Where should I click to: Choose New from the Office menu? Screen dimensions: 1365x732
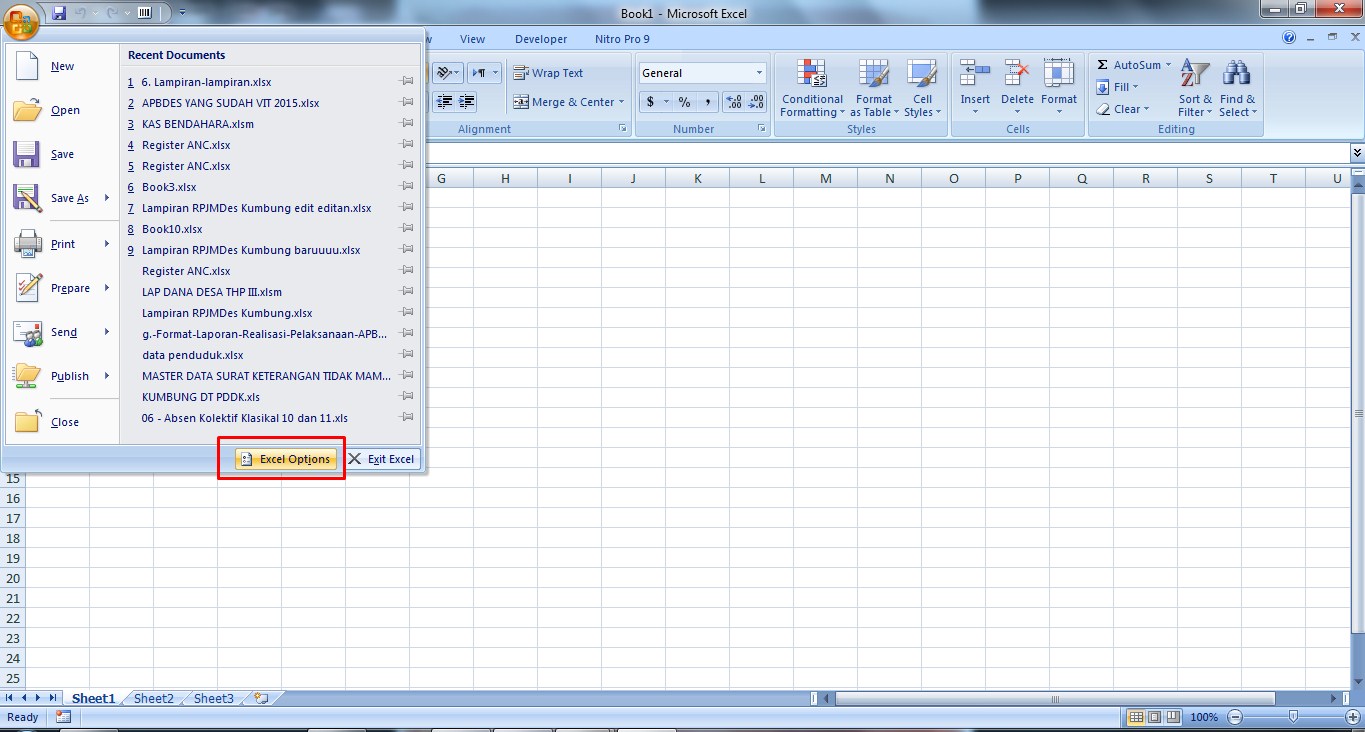tap(62, 66)
